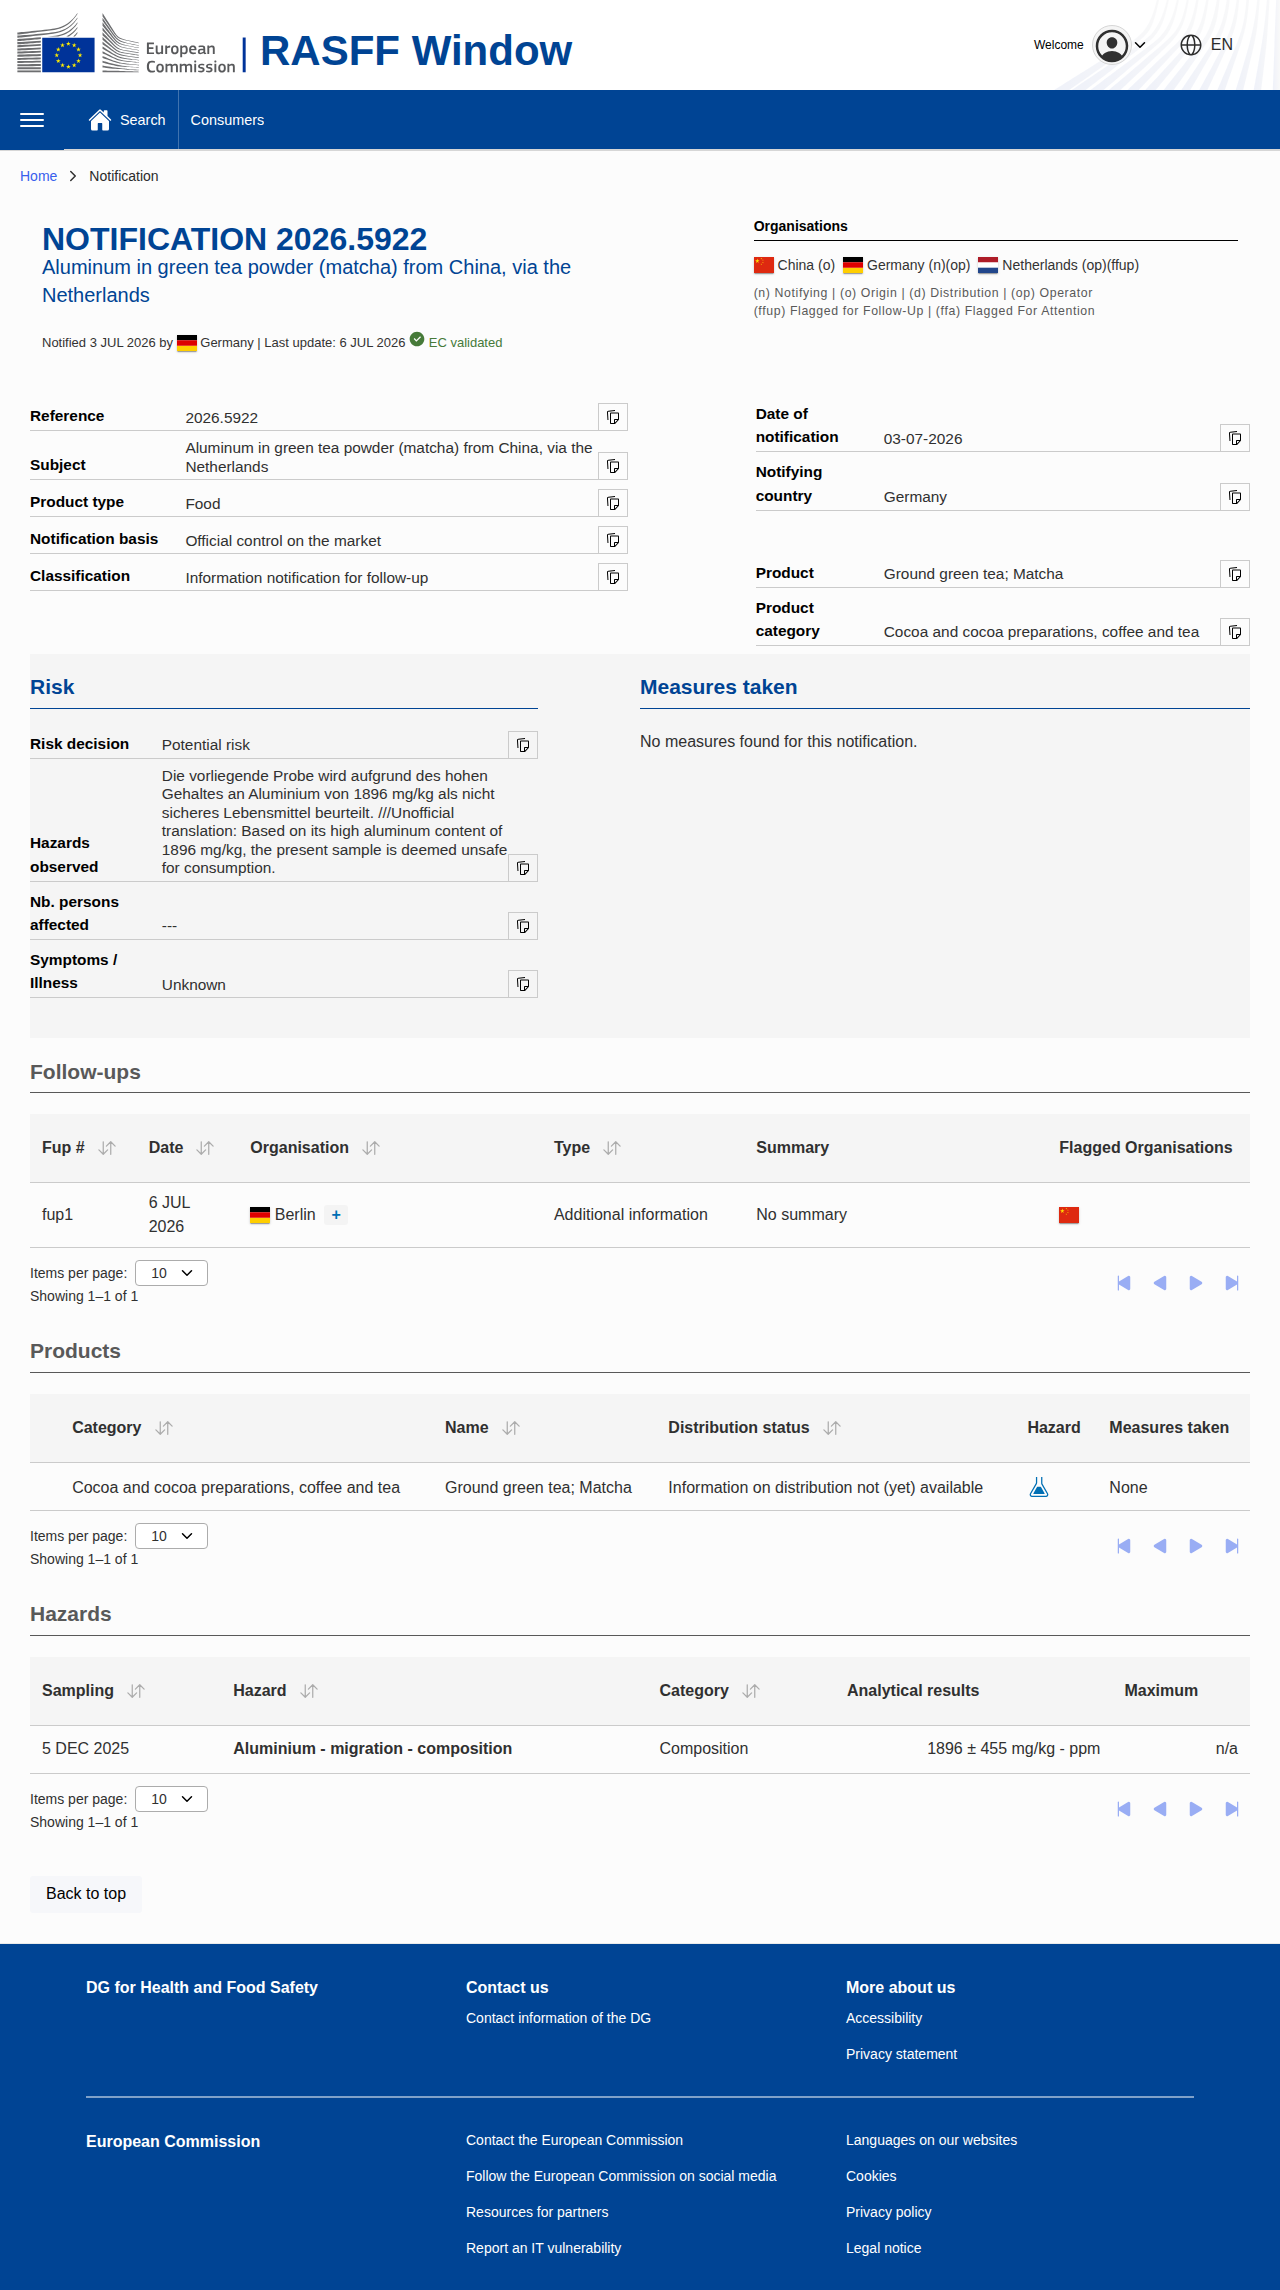This screenshot has width=1280, height=2290.
Task: Follow the Home breadcrumb link
Action: [x=38, y=176]
